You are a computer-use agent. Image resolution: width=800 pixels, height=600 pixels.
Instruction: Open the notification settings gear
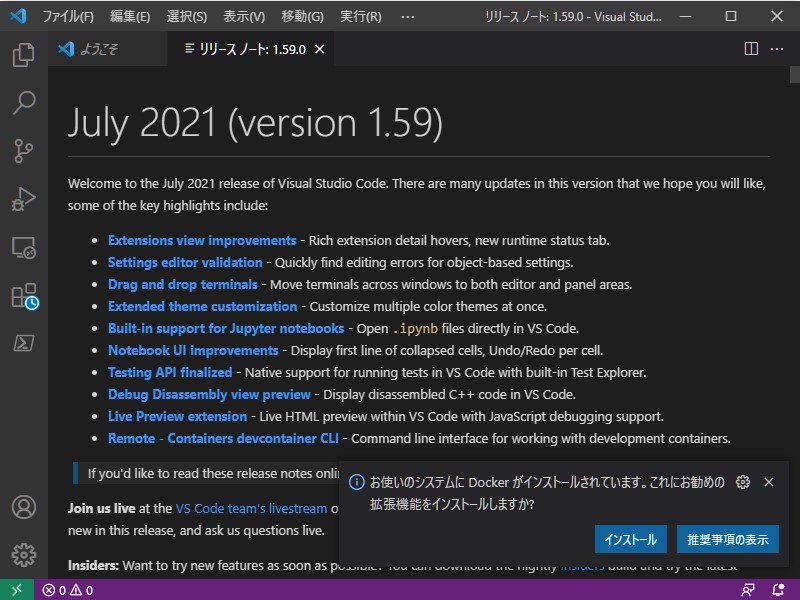[x=742, y=481]
